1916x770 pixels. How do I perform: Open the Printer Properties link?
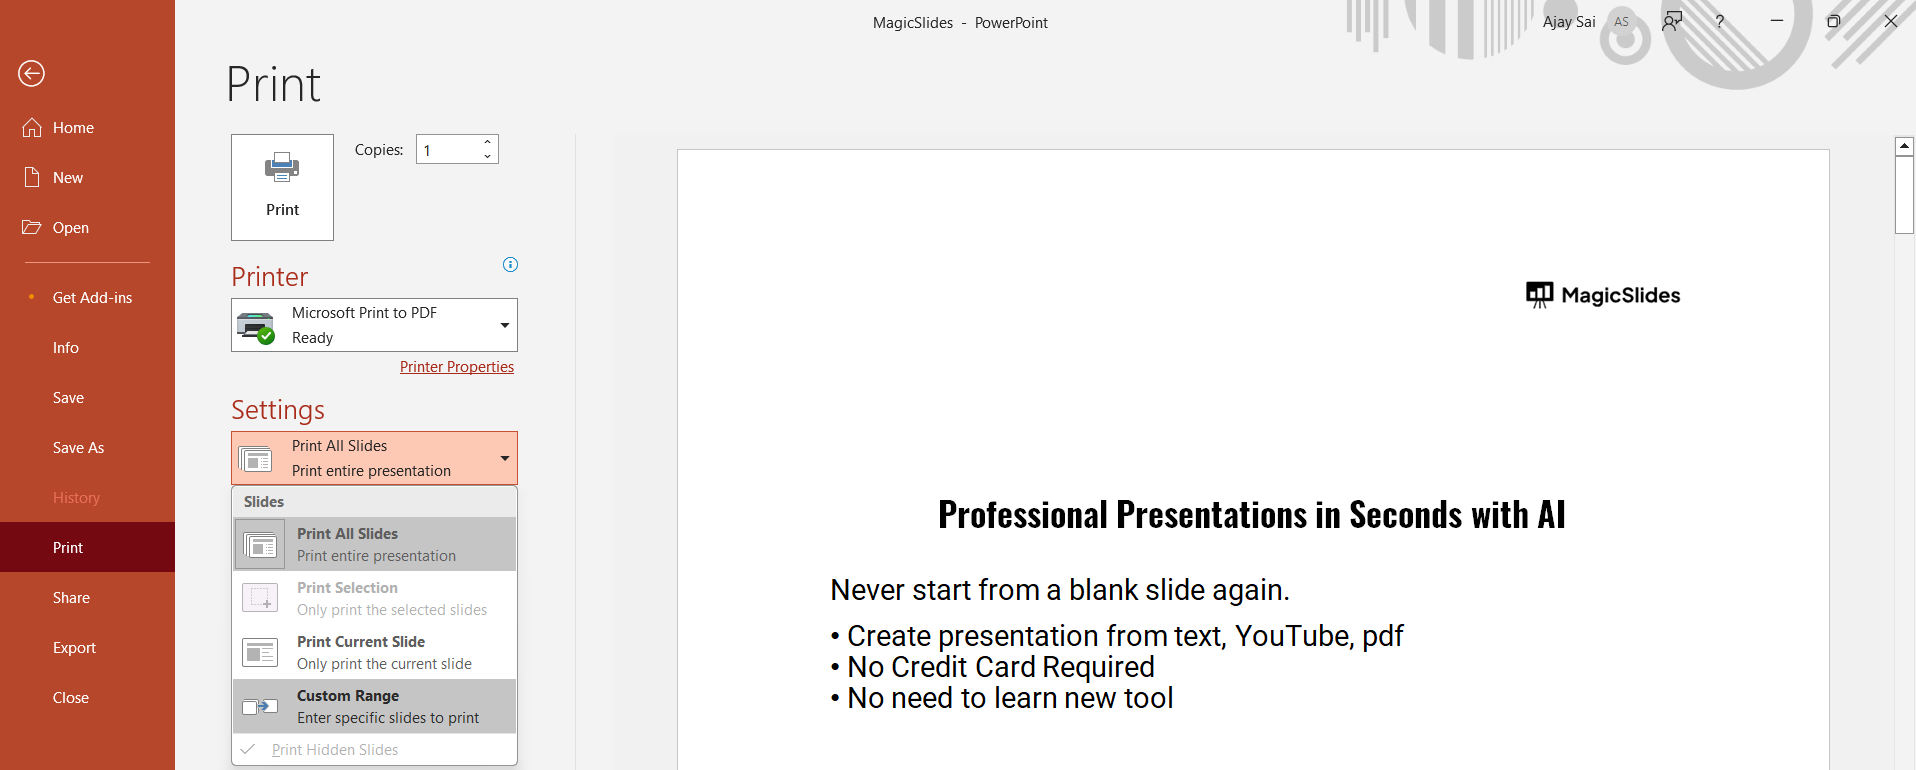457,367
